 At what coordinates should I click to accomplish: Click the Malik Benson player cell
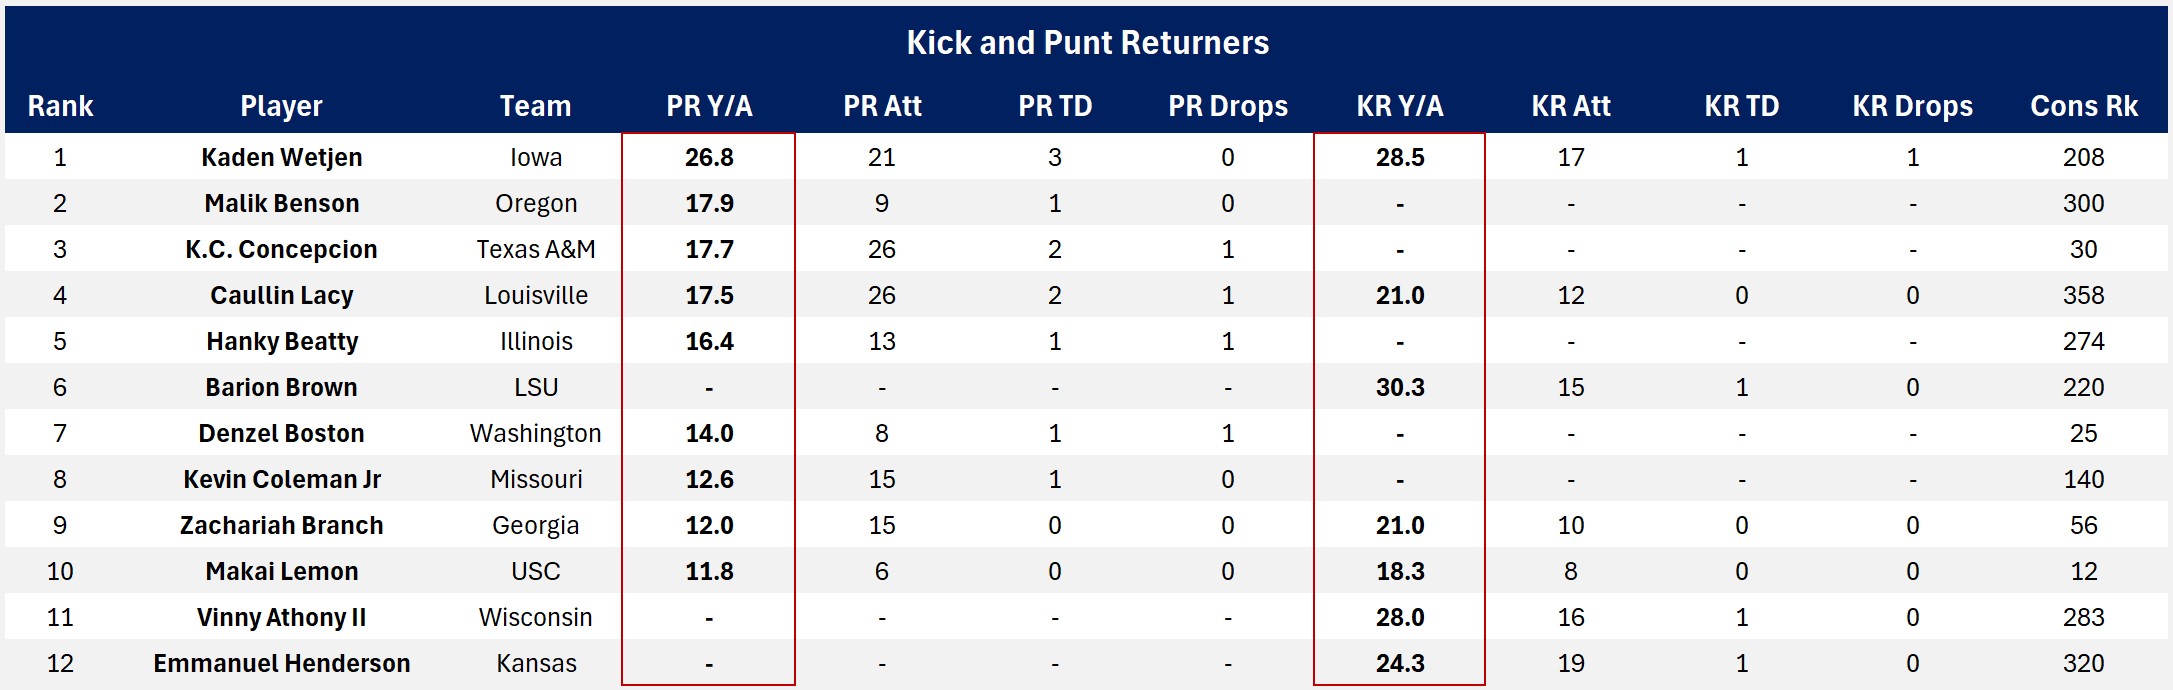point(281,203)
